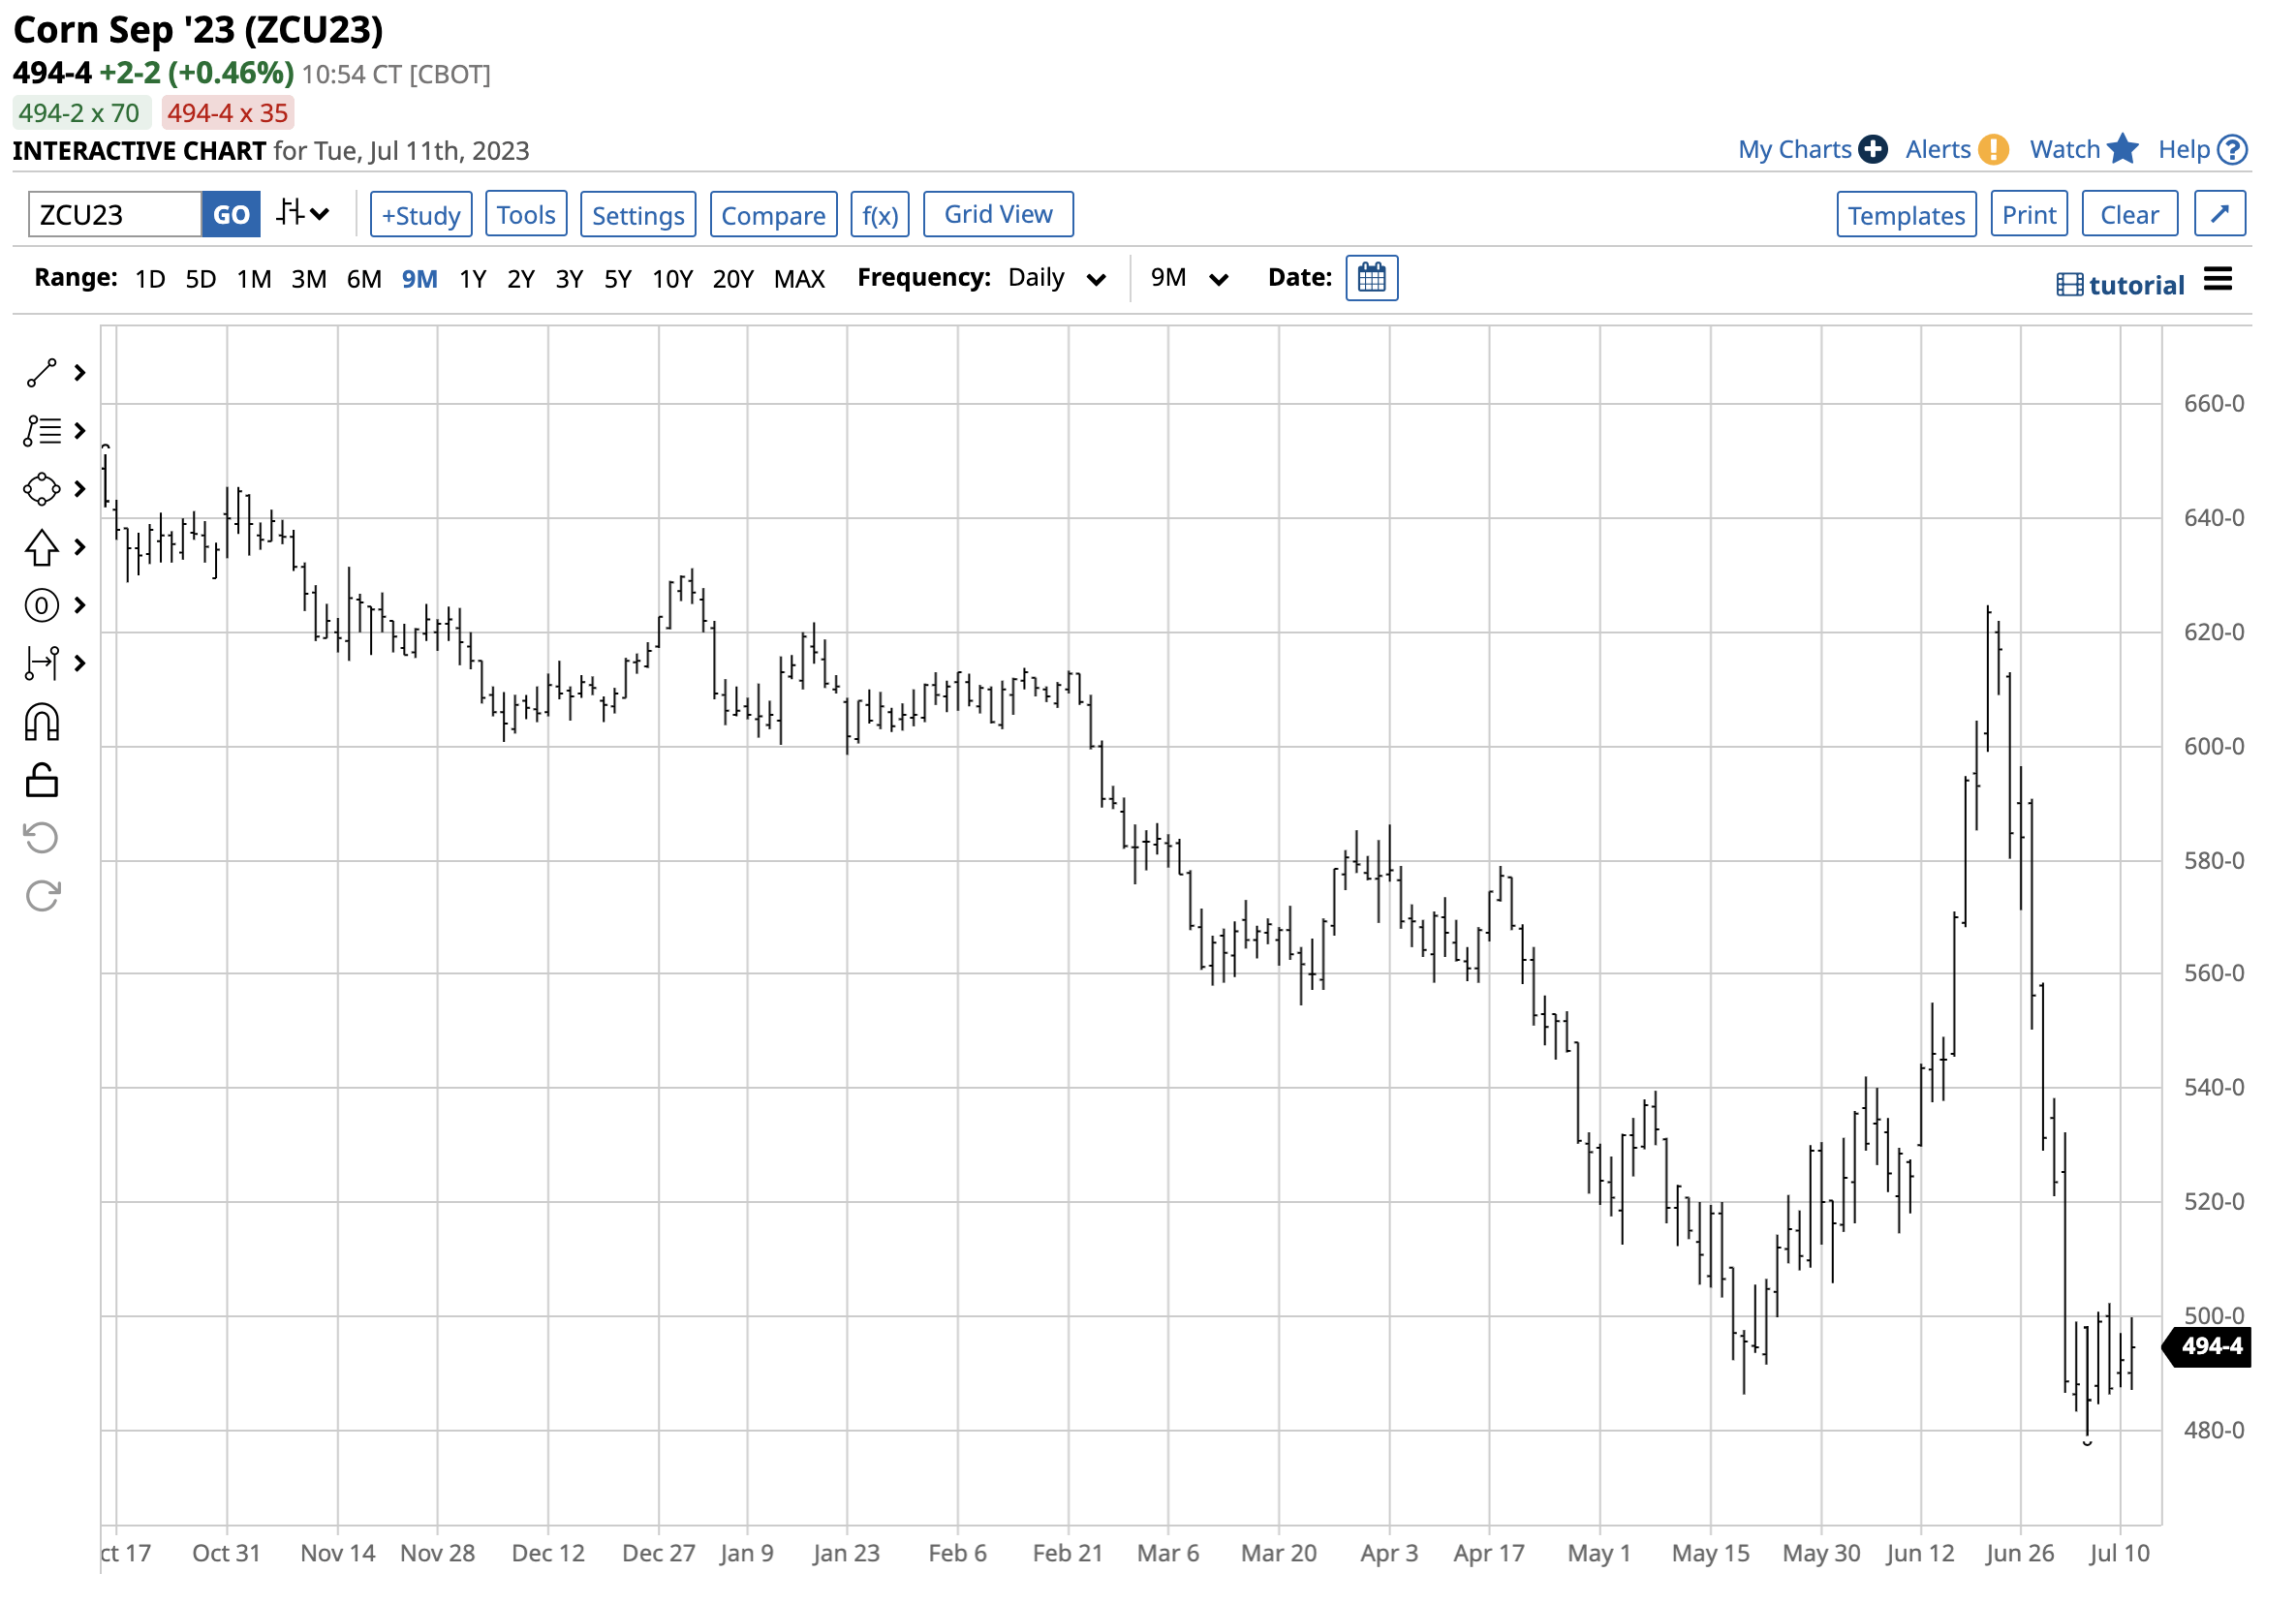Screen dimensions: 2296x1604
Task: Open the Compare dialog
Action: tap(773, 214)
